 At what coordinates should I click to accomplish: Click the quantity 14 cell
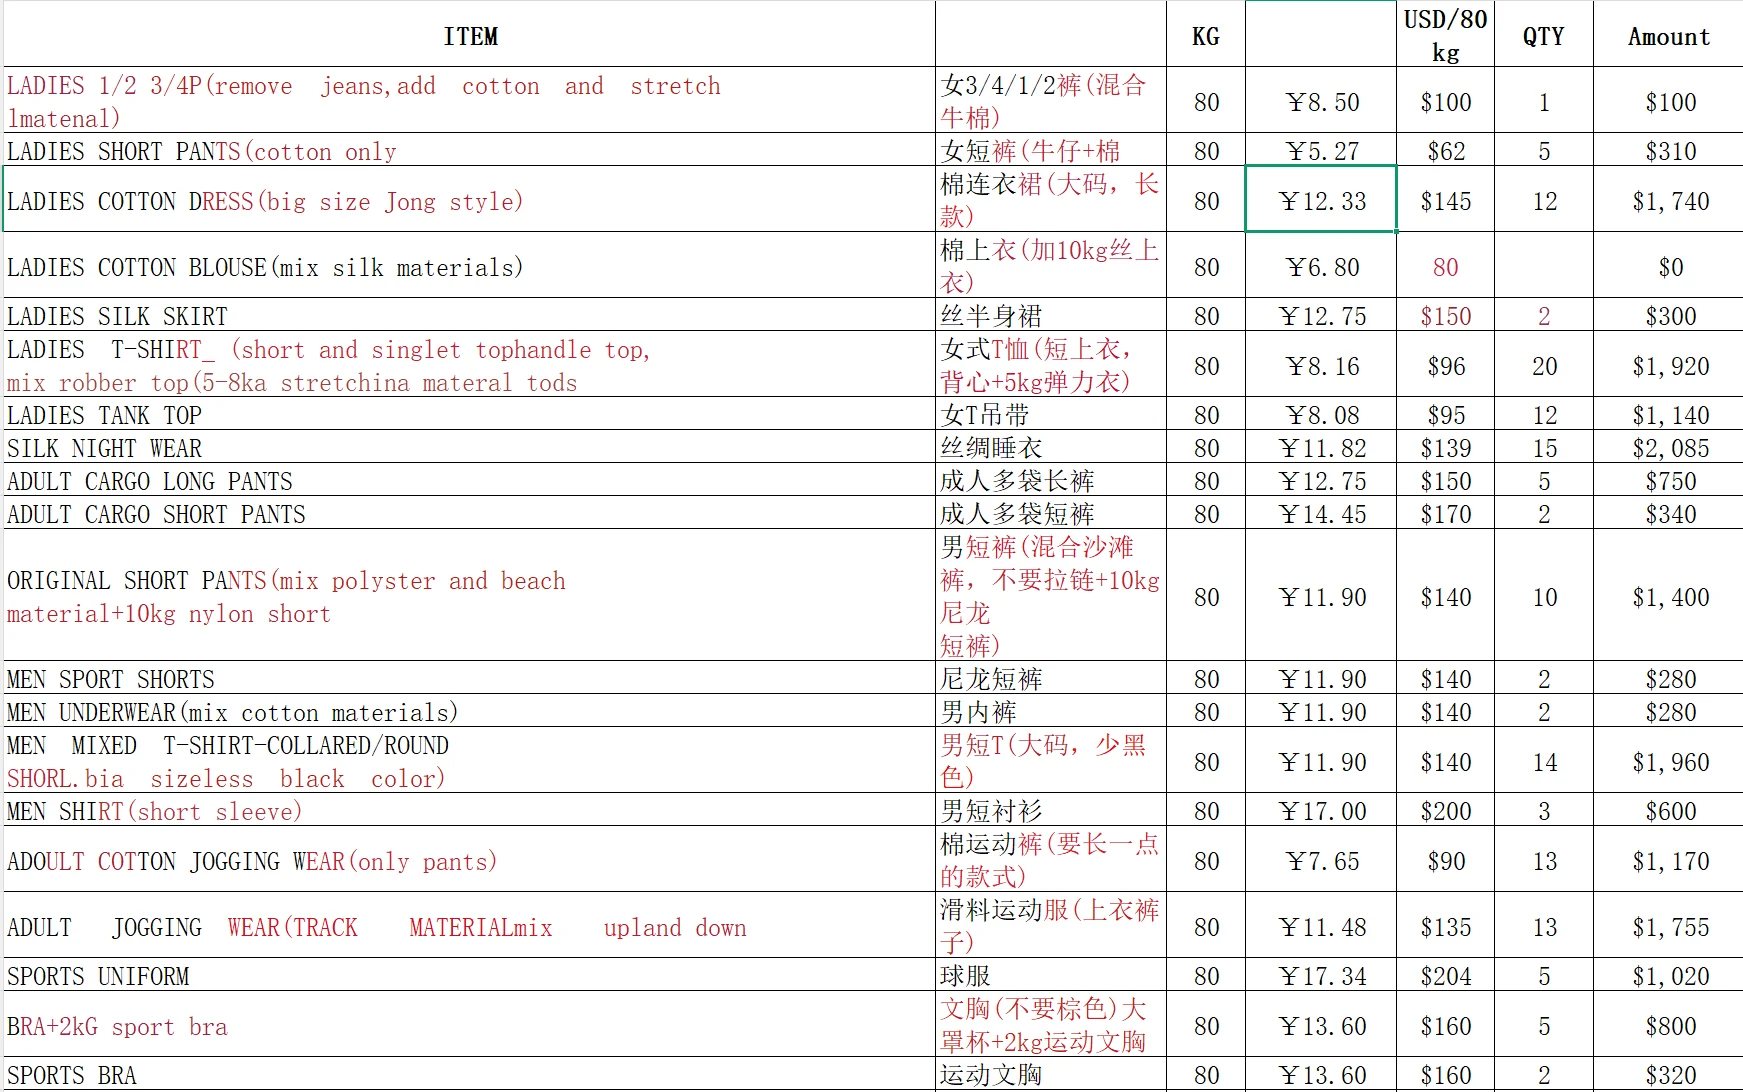(x=1543, y=761)
